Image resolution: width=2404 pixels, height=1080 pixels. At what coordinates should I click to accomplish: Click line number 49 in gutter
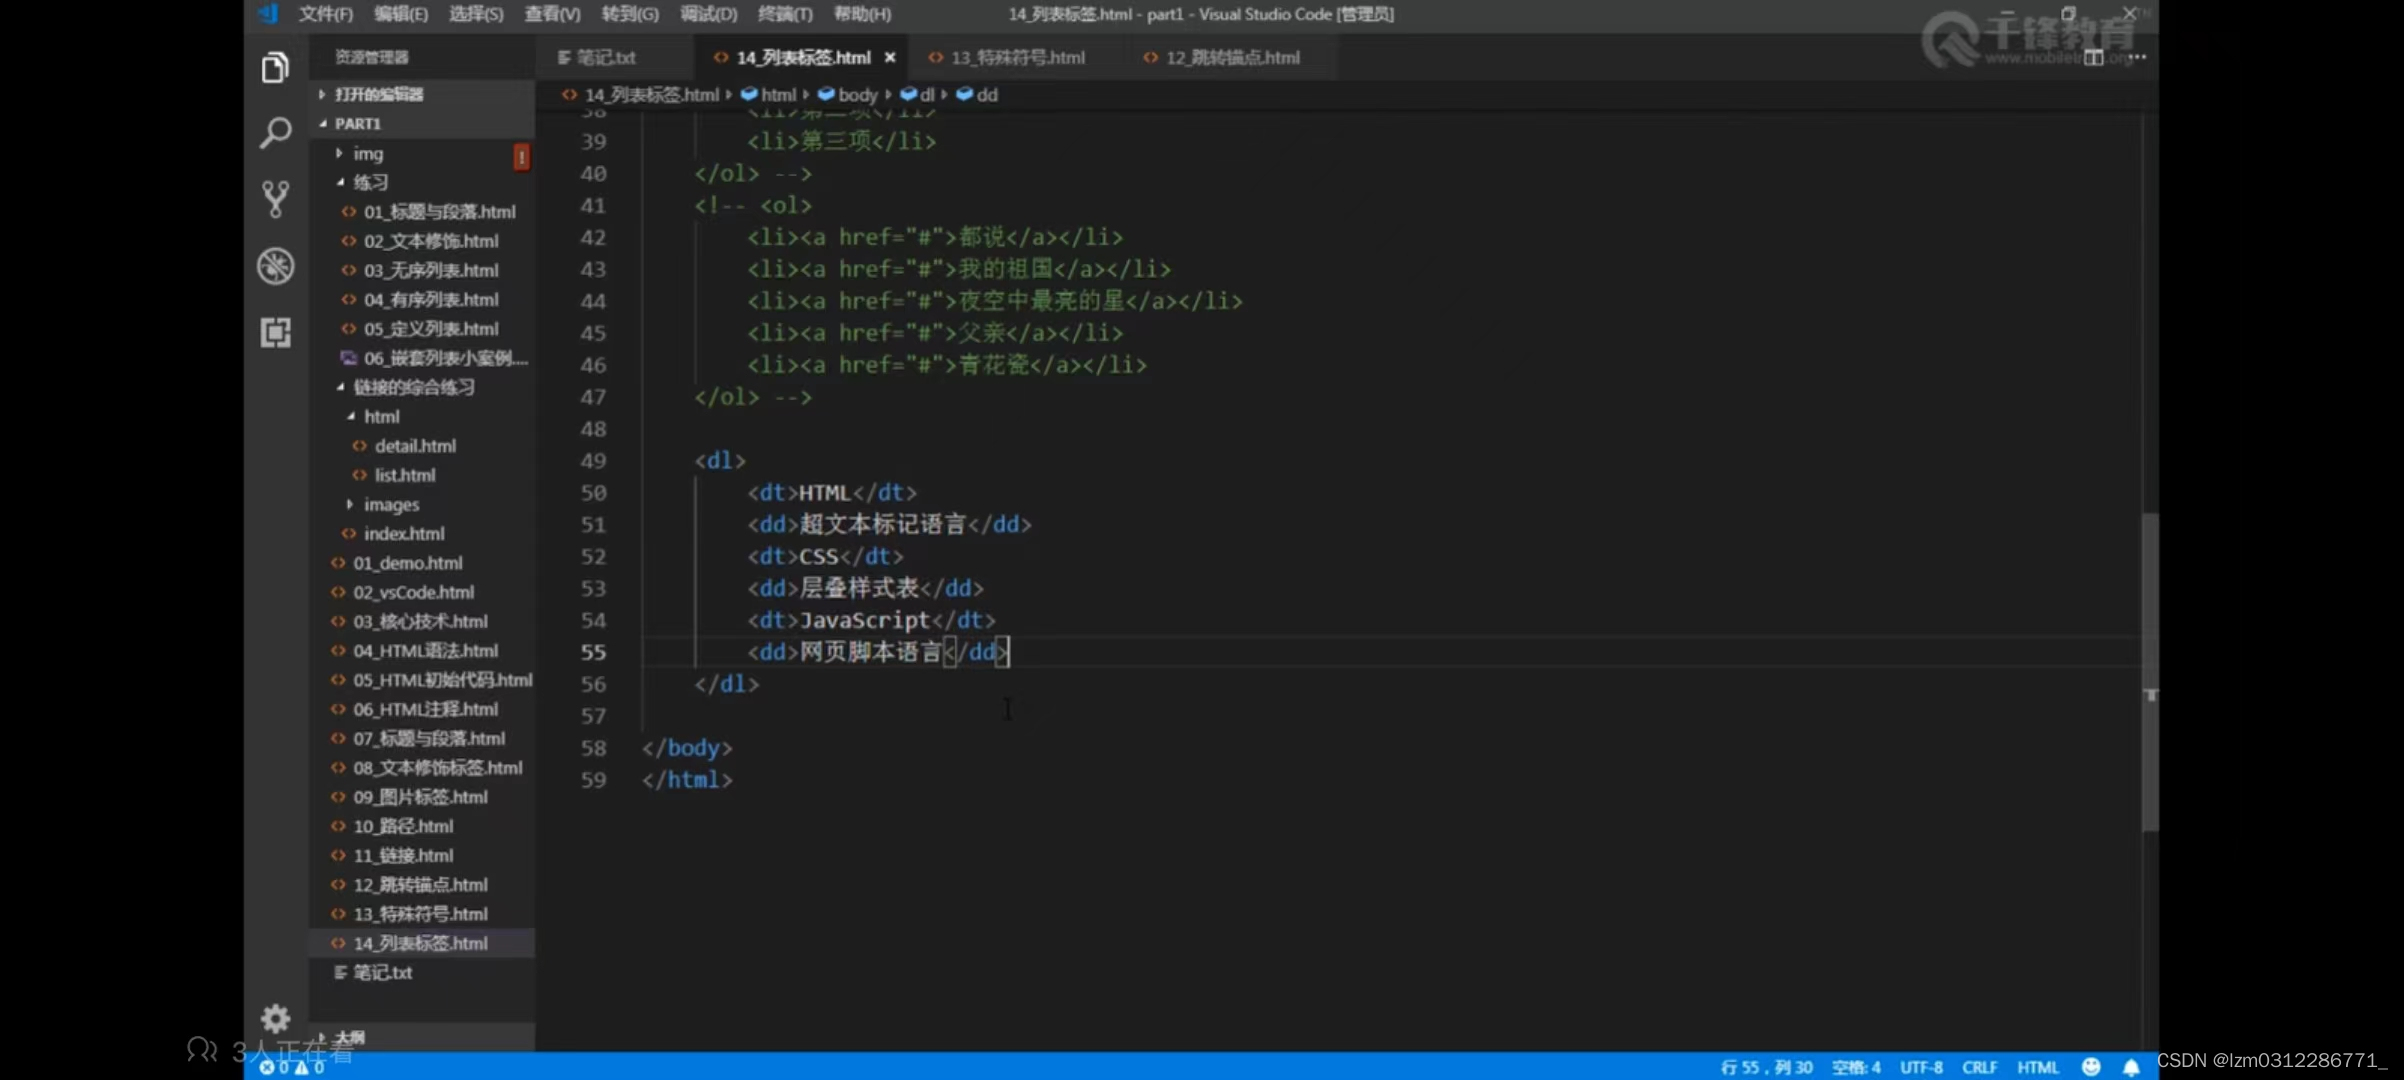point(593,461)
